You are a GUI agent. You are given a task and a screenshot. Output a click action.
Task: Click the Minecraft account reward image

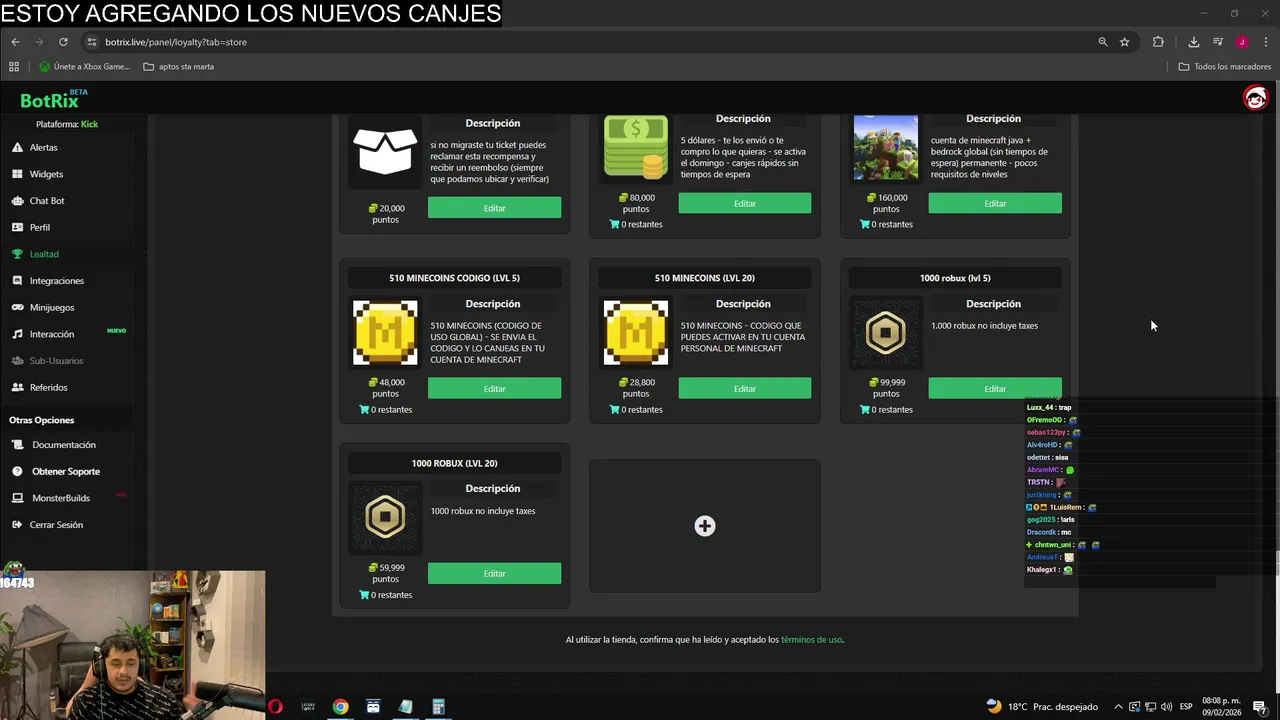(885, 148)
